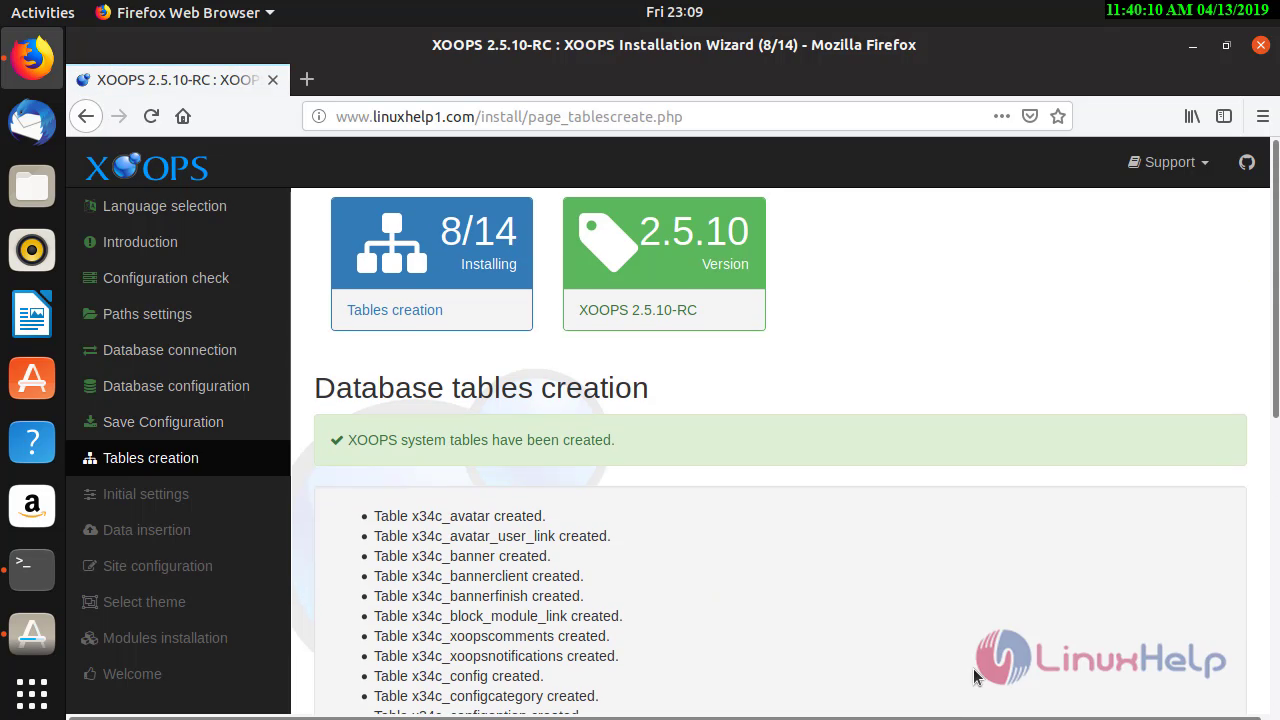This screenshot has width=1280, height=720.
Task: Click 'Table x34c_xoopscomments created.' line
Action: tap(492, 636)
